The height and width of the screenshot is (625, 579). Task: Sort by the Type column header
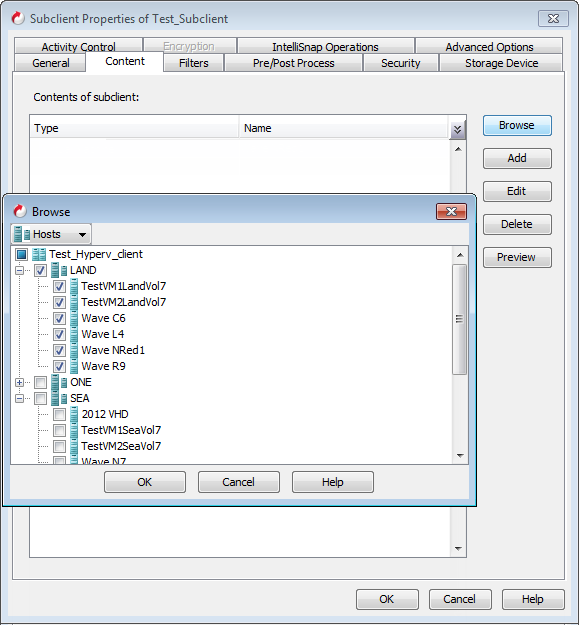pos(134,128)
